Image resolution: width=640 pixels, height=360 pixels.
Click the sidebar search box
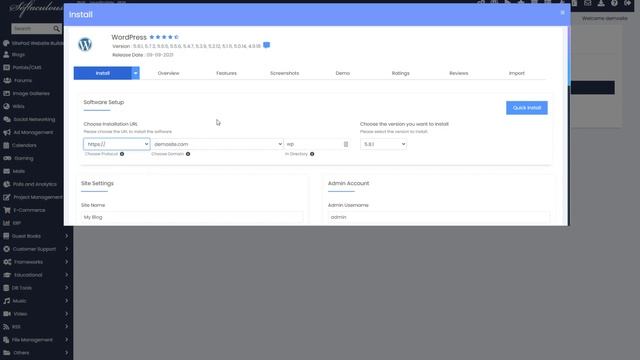pos(33,29)
